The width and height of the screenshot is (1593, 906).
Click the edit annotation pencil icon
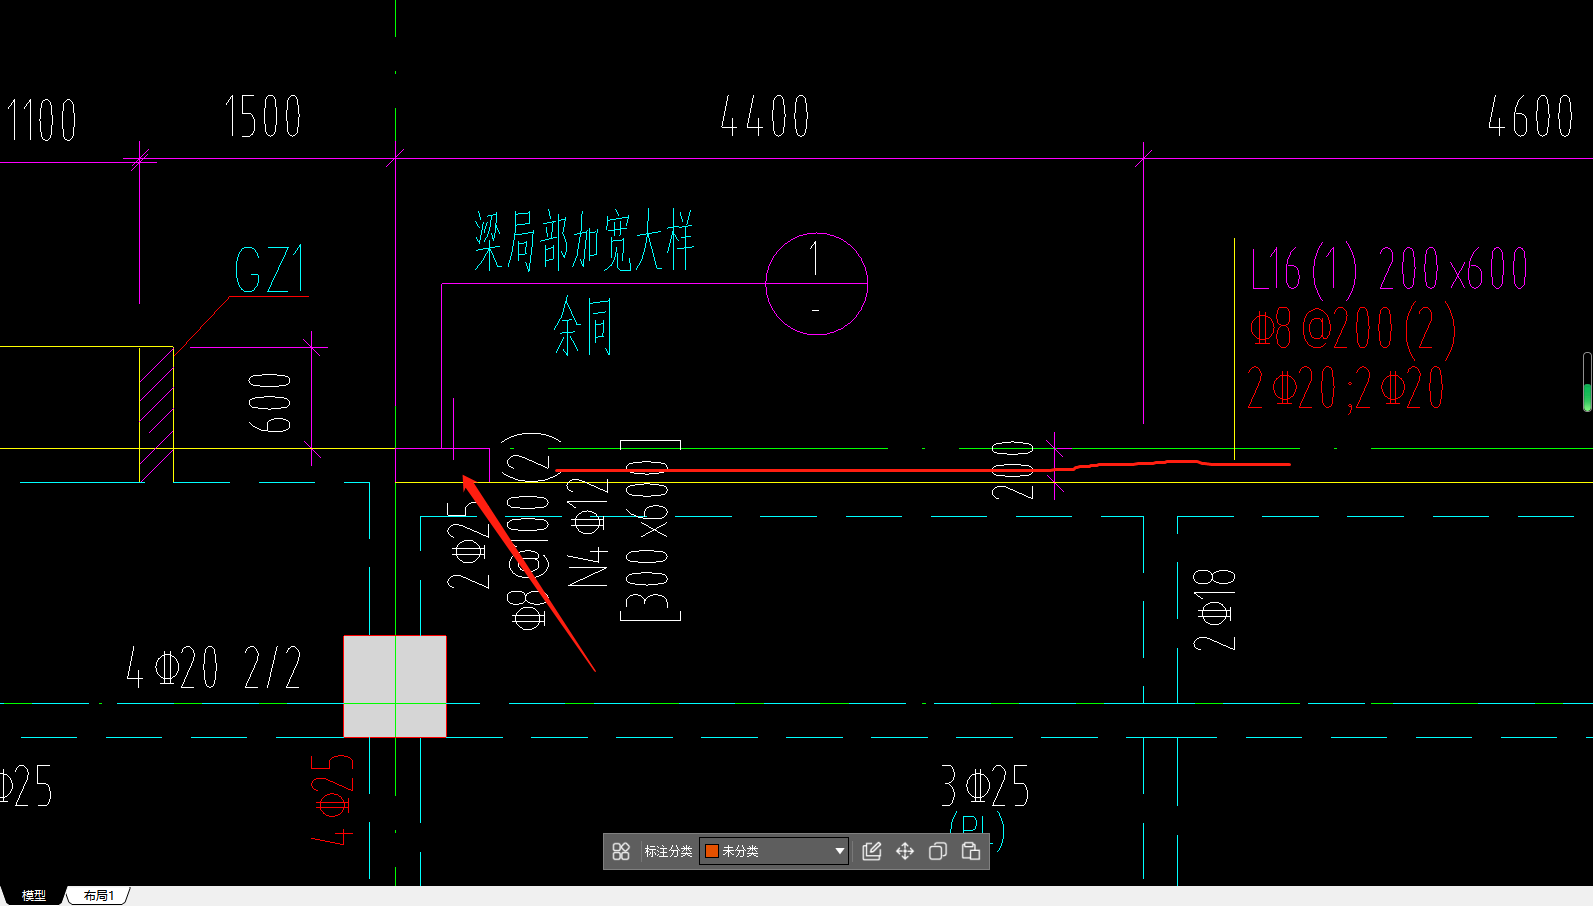point(872,851)
